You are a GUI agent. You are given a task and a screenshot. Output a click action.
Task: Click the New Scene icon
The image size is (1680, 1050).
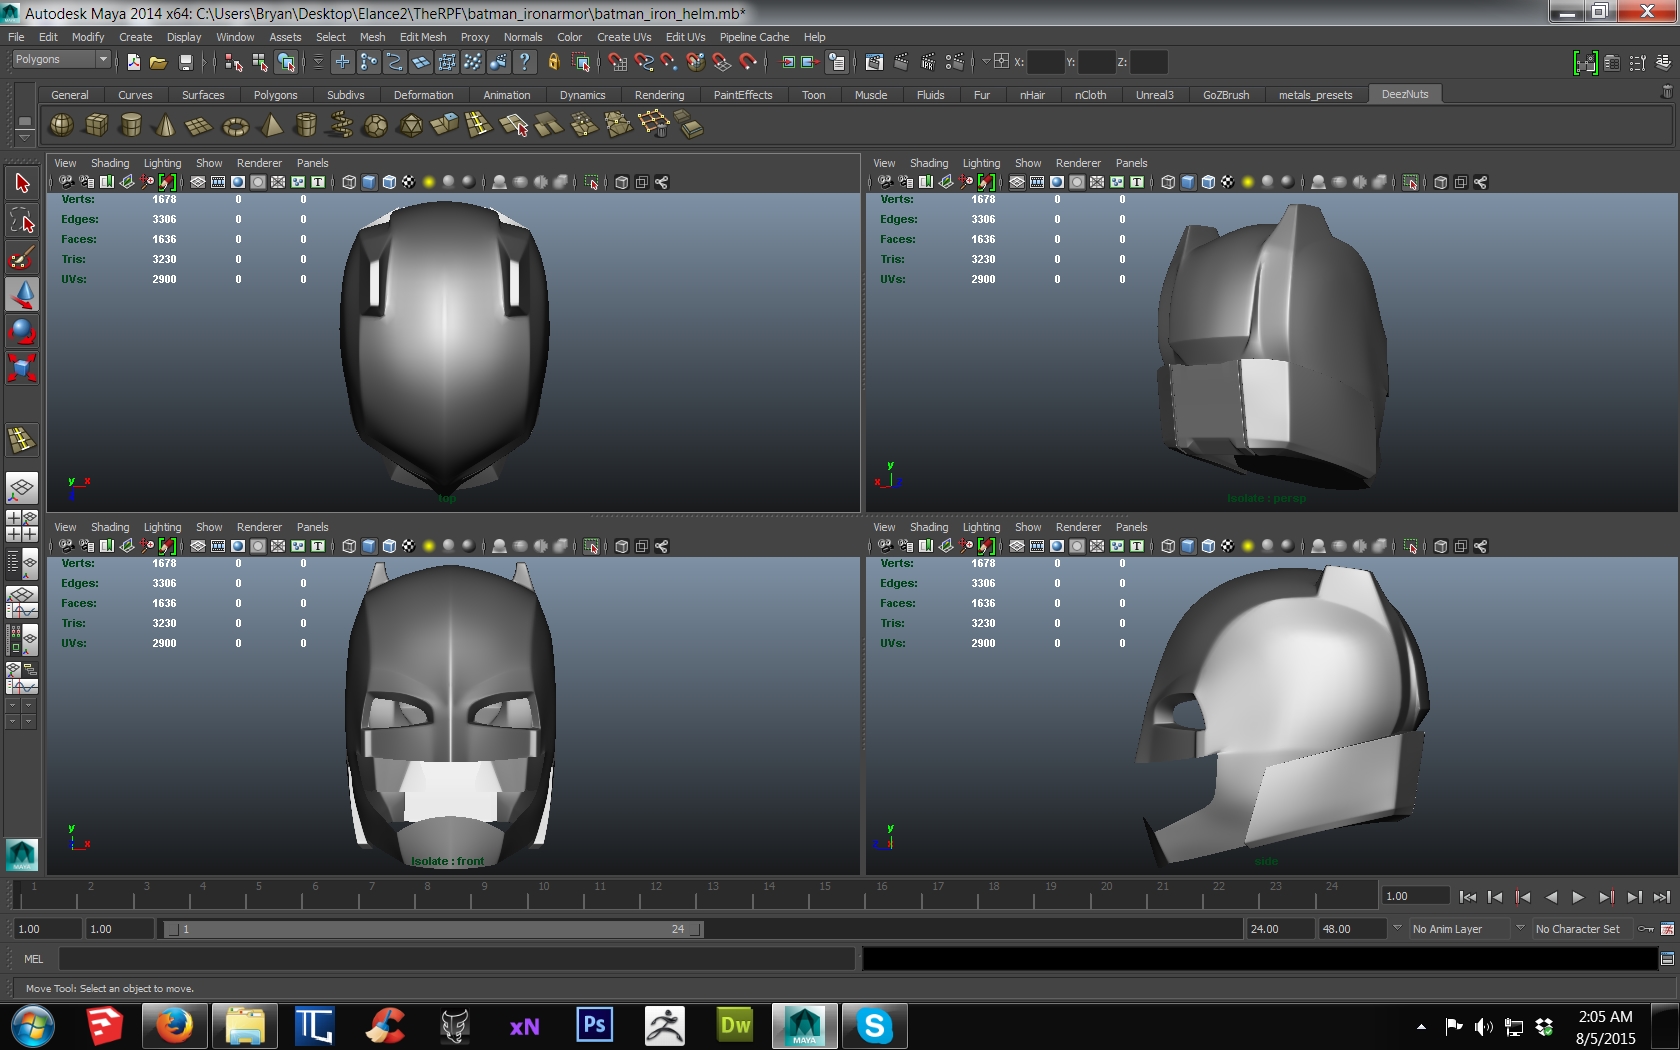[133, 62]
